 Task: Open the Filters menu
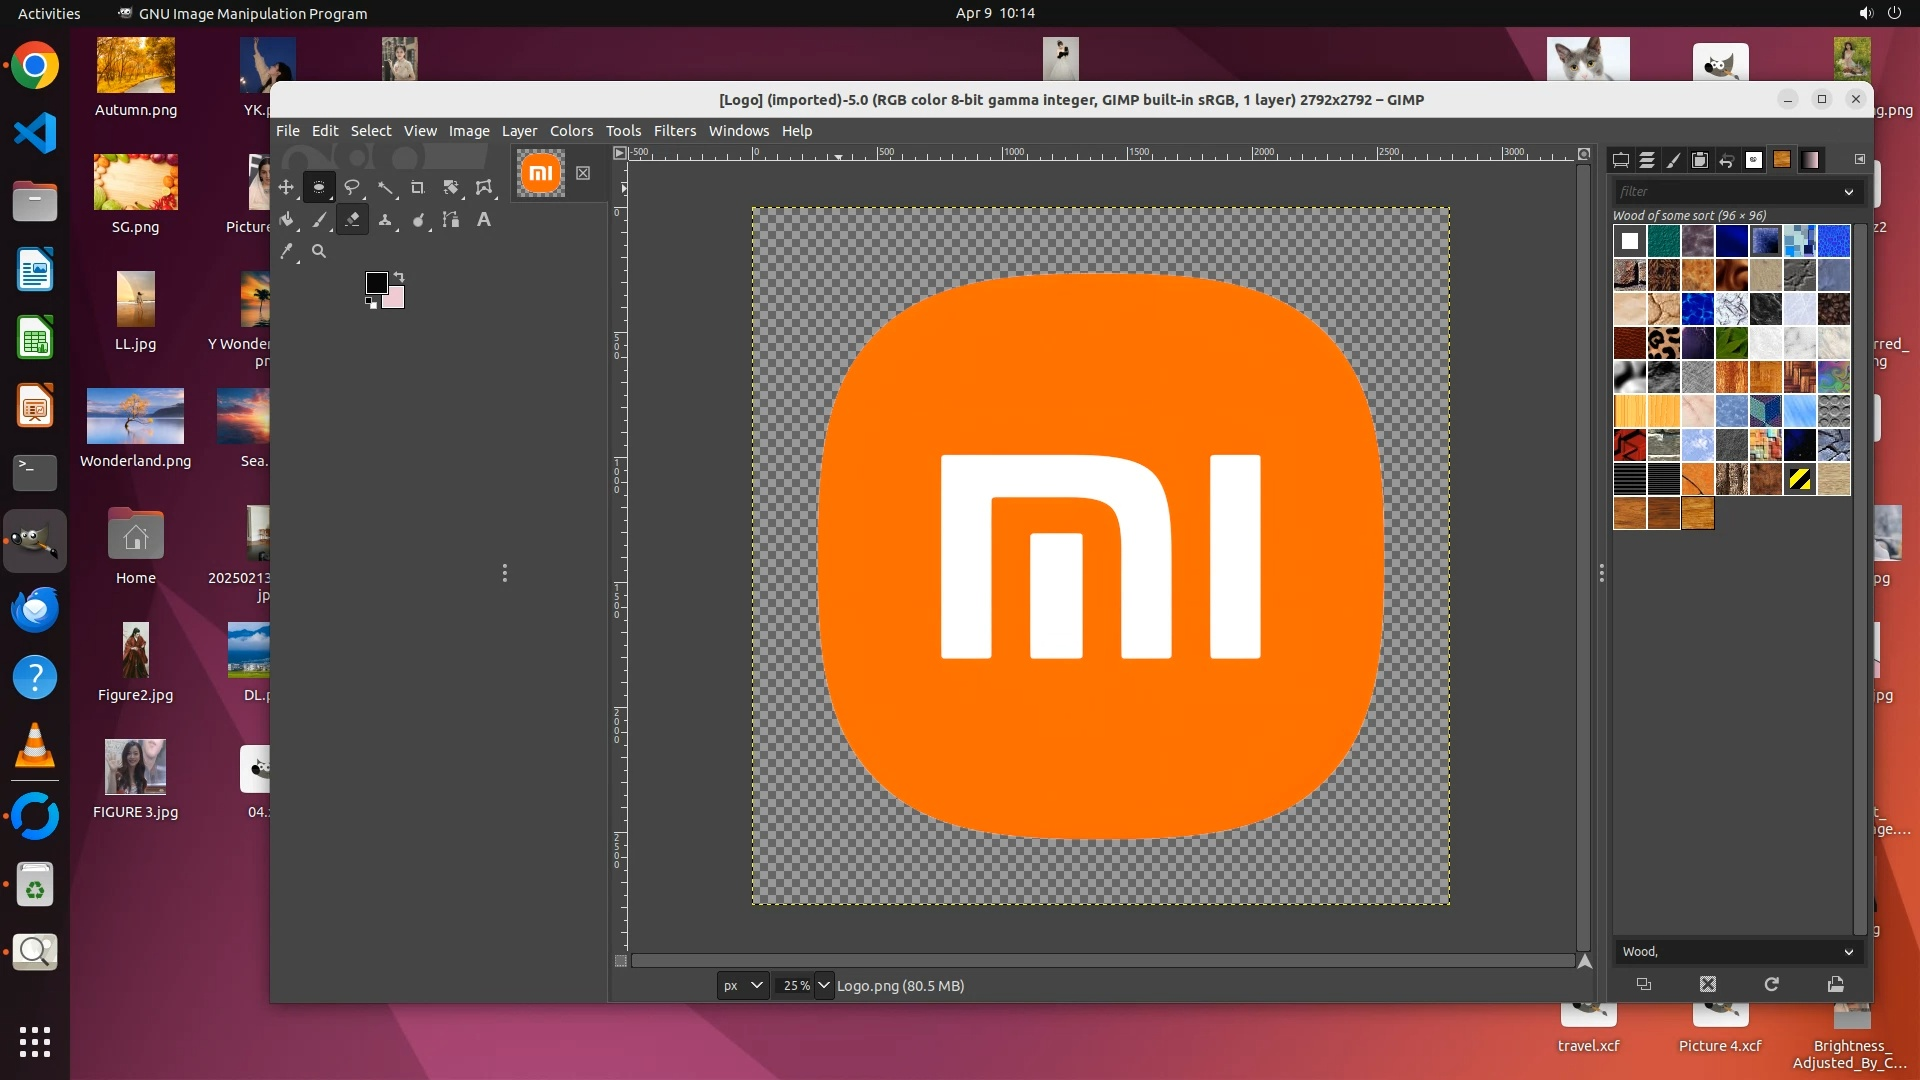tap(674, 131)
